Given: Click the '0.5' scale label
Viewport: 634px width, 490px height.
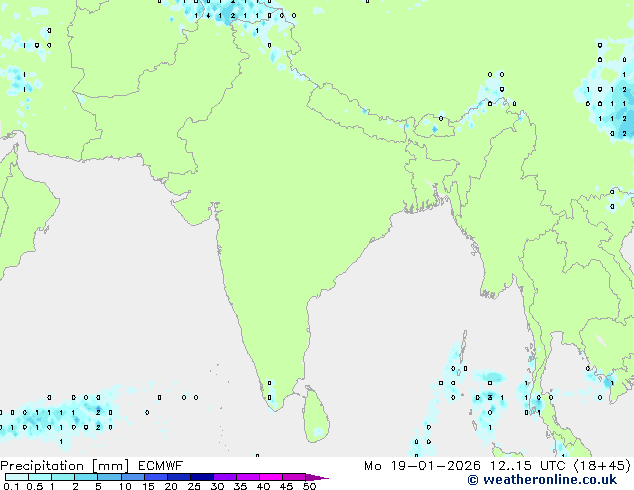Looking at the screenshot, I should click(34, 486).
